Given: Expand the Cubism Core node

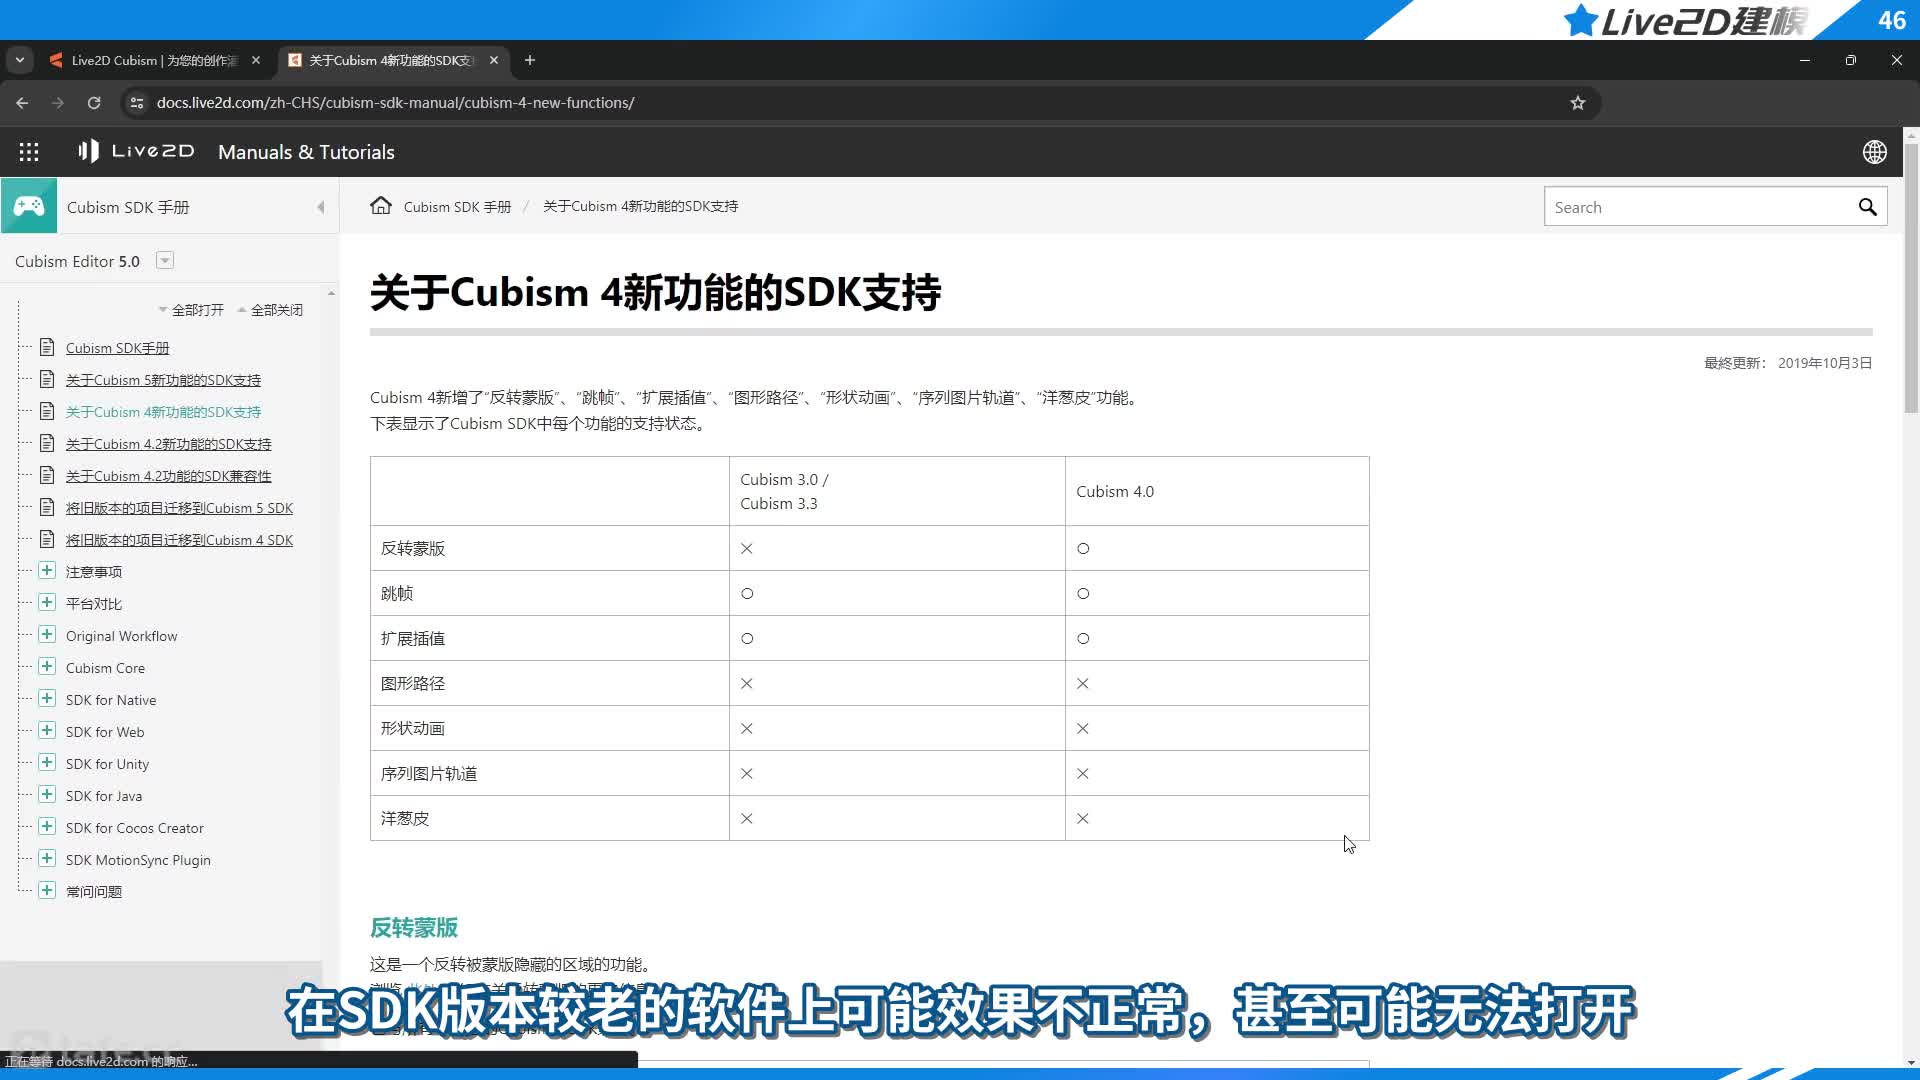Looking at the screenshot, I should pyautogui.click(x=47, y=667).
